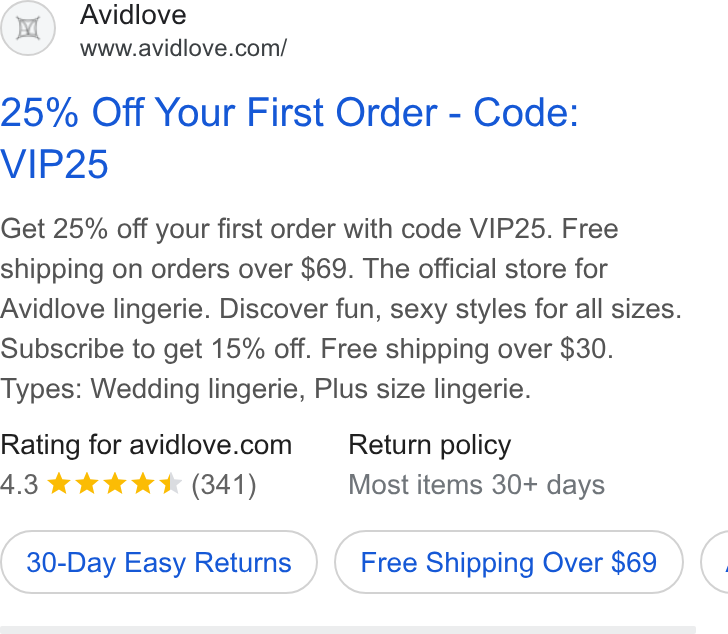Click the Avidlove favicon circle icon
The height and width of the screenshot is (634, 728).
click(28, 28)
